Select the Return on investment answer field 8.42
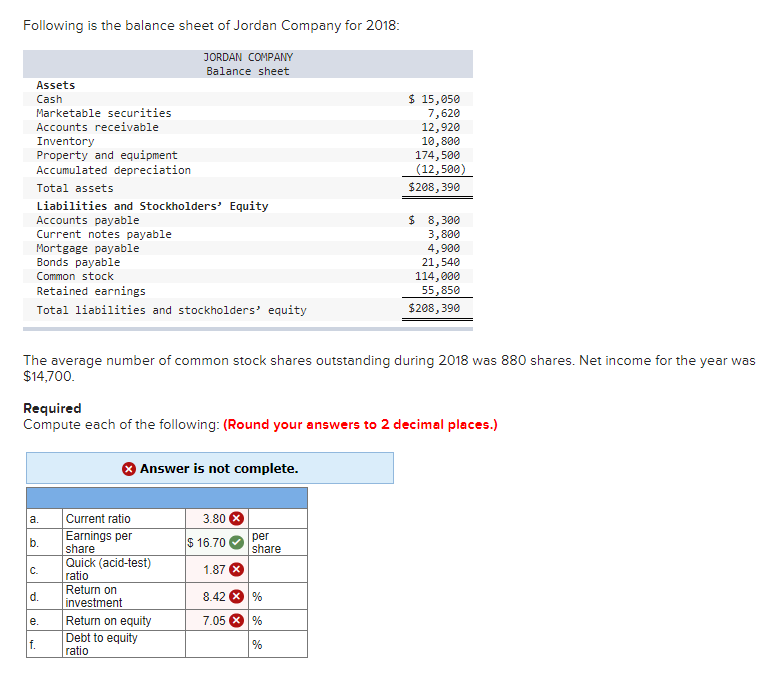Image resolution: width=769 pixels, height=678 pixels. 217,596
